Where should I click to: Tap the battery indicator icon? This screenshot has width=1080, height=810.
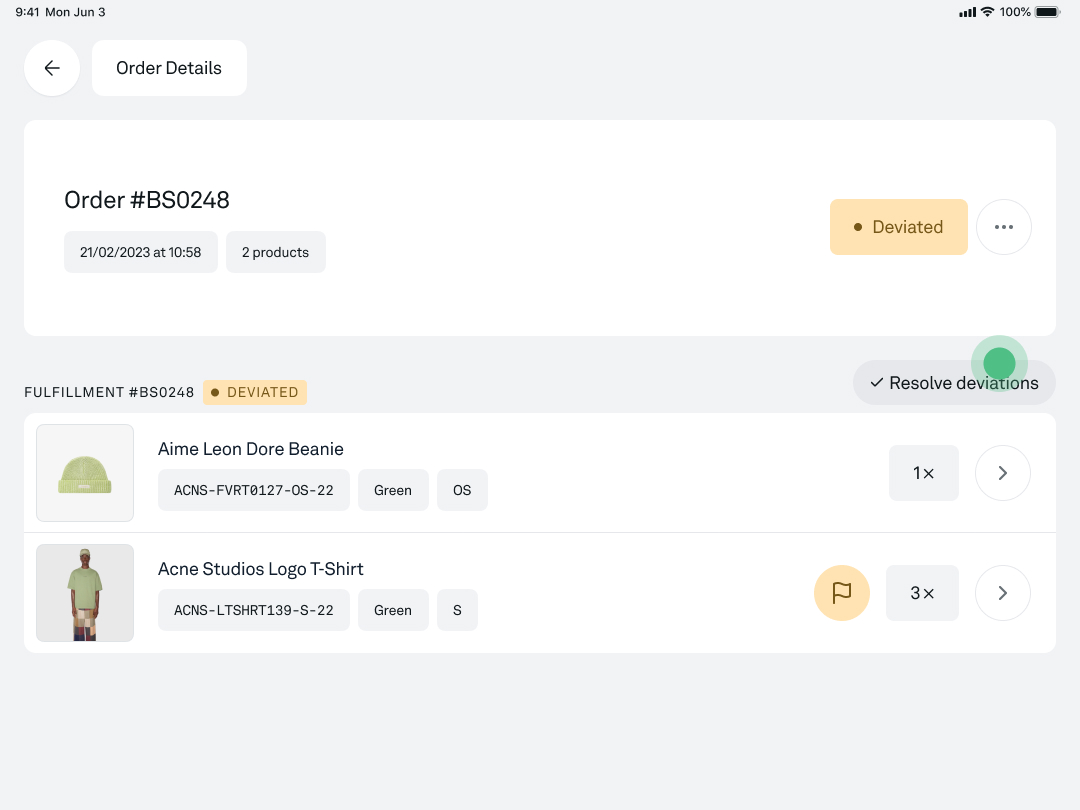1047,12
